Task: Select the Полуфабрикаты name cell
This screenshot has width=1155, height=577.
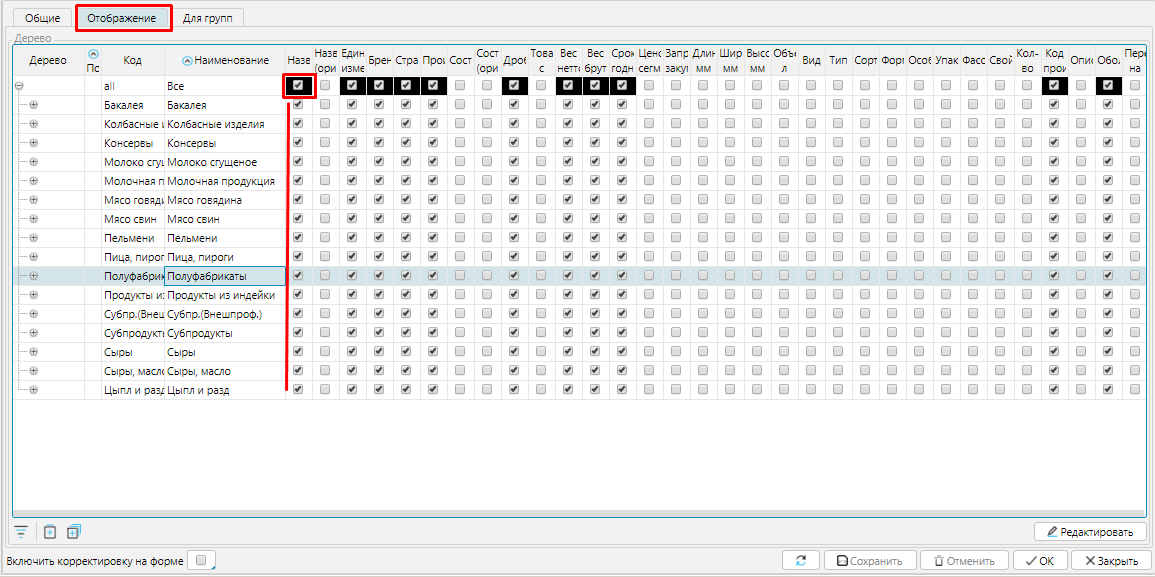Action: pyautogui.click(x=224, y=276)
